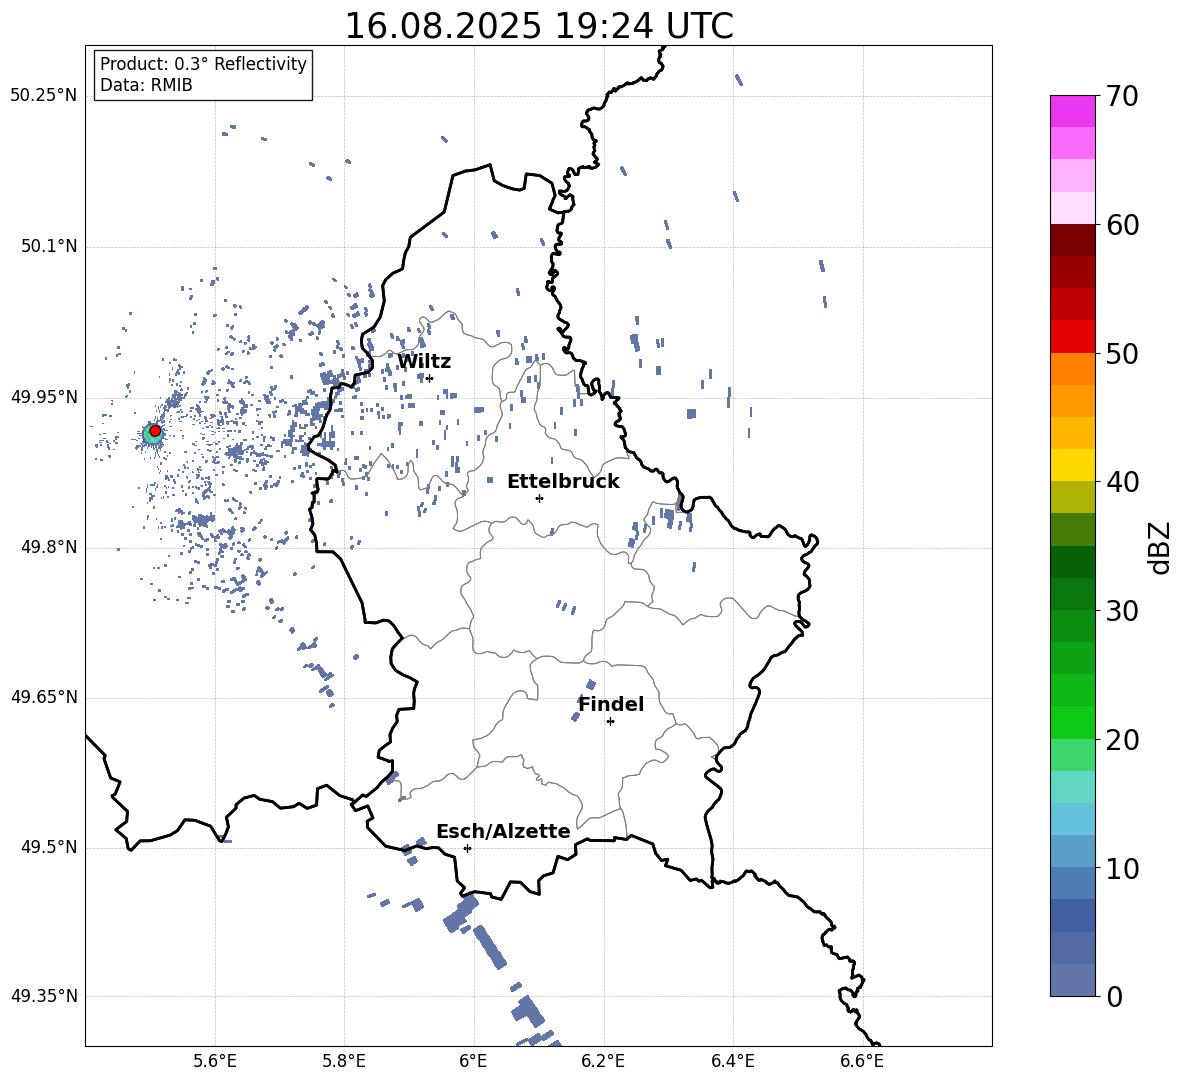
Task: Click the 6.4°E longitude label
Action: (732, 1061)
